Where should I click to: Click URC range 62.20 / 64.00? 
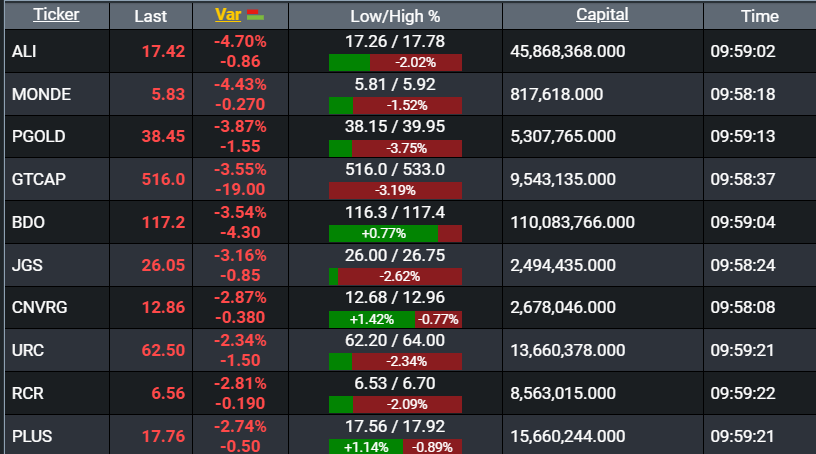point(395,340)
